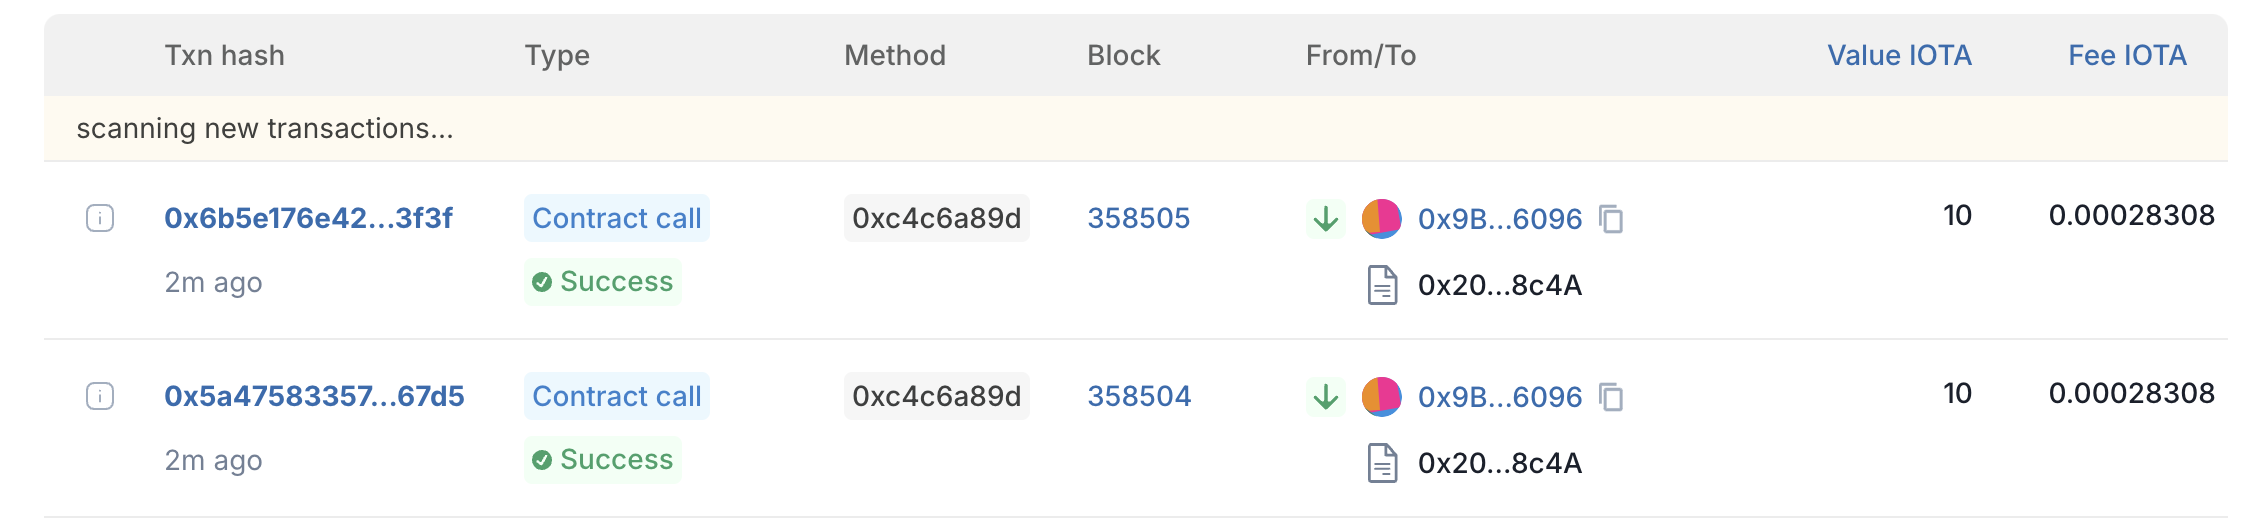Screen dimensions: 2264x518
Task: Click contract document icon in first row
Action: 1382,285
